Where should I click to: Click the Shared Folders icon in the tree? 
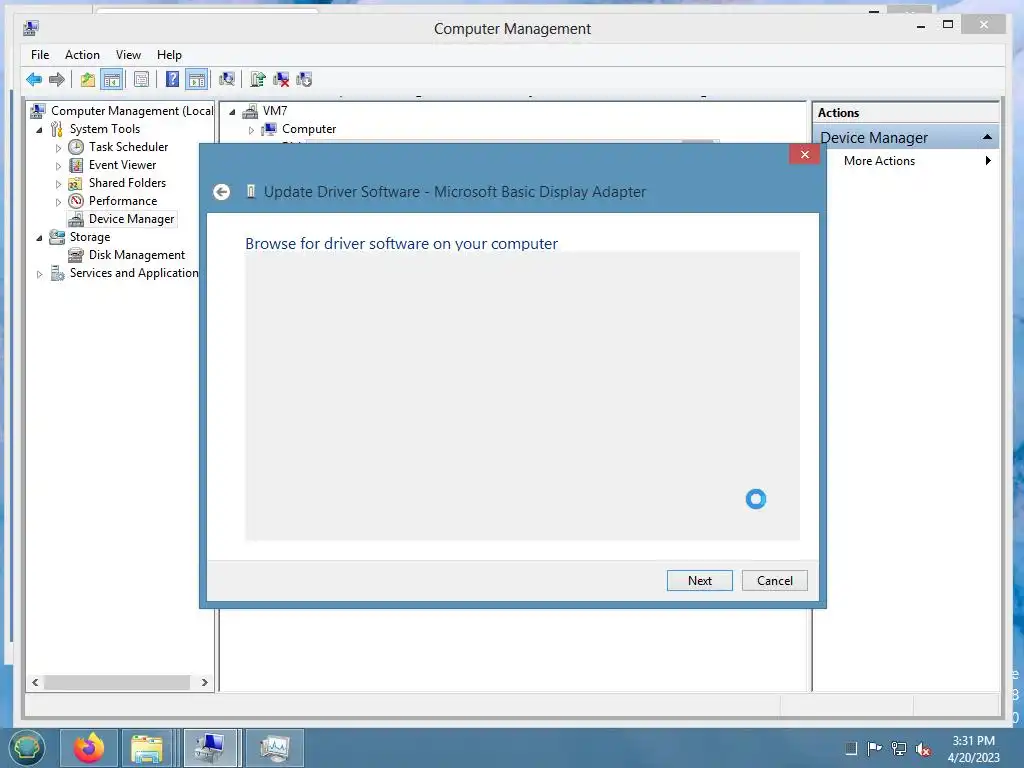(76, 183)
